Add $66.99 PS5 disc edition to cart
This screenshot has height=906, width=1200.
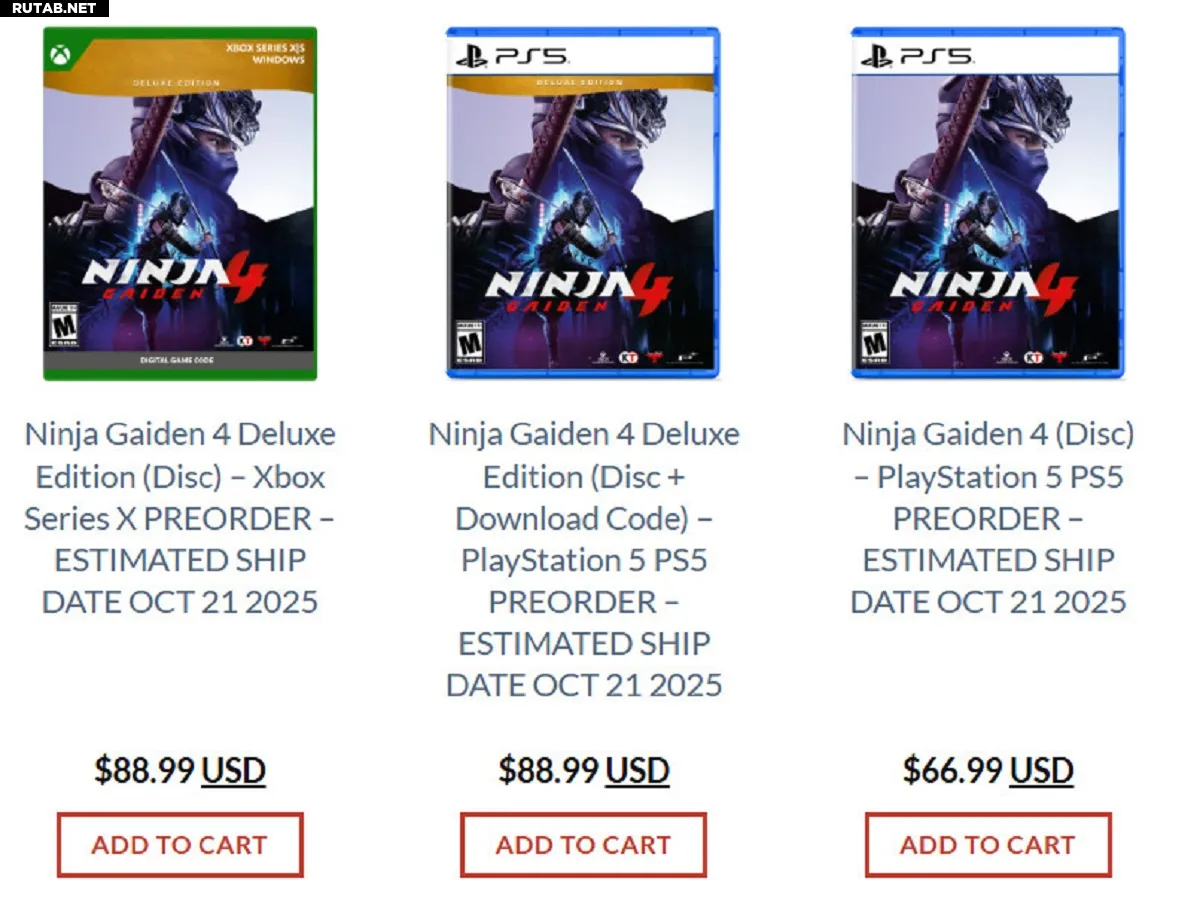click(988, 845)
